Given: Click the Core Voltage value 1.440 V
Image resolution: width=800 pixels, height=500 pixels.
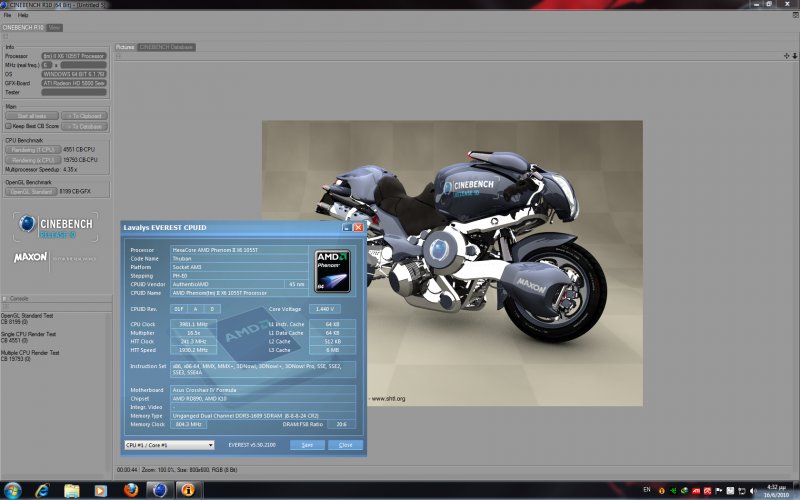Looking at the screenshot, I should click(324, 309).
